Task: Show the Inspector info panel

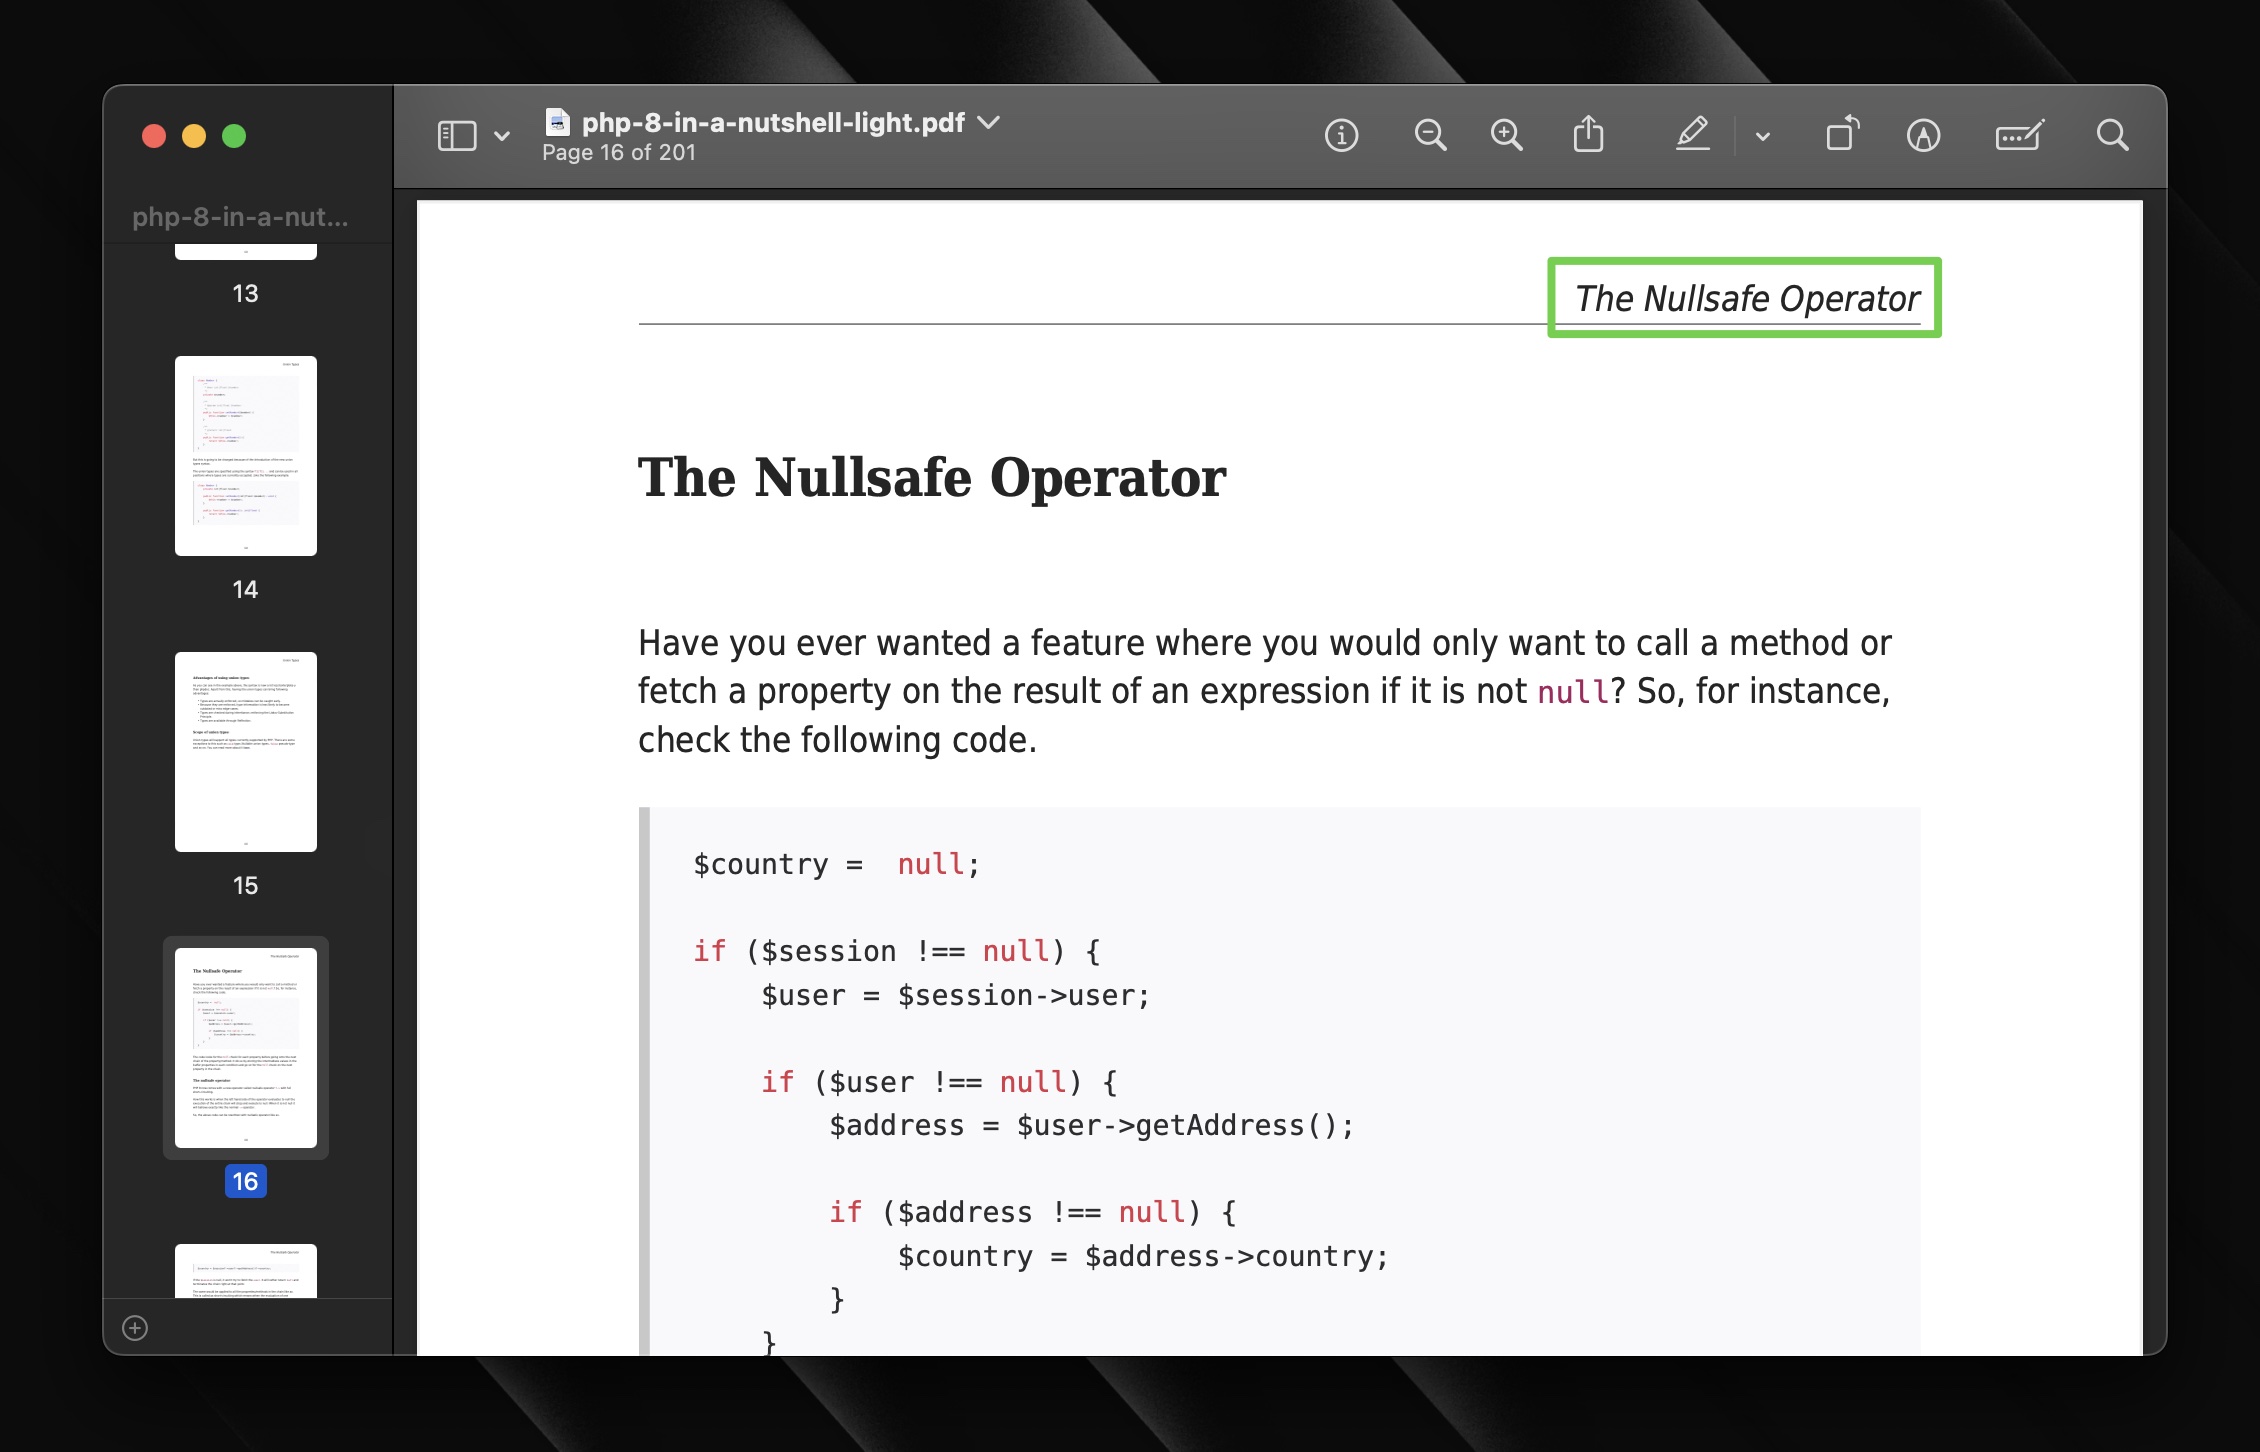Action: click(x=1341, y=135)
